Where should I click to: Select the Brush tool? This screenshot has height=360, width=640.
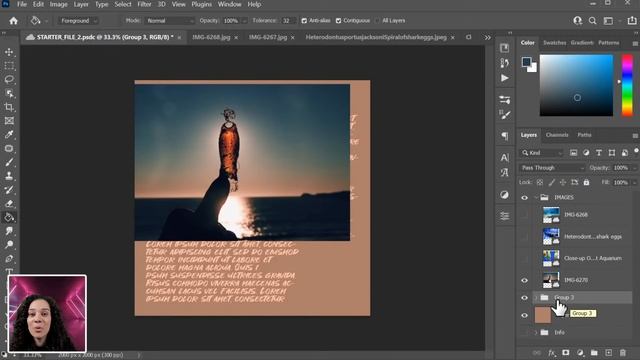point(9,162)
